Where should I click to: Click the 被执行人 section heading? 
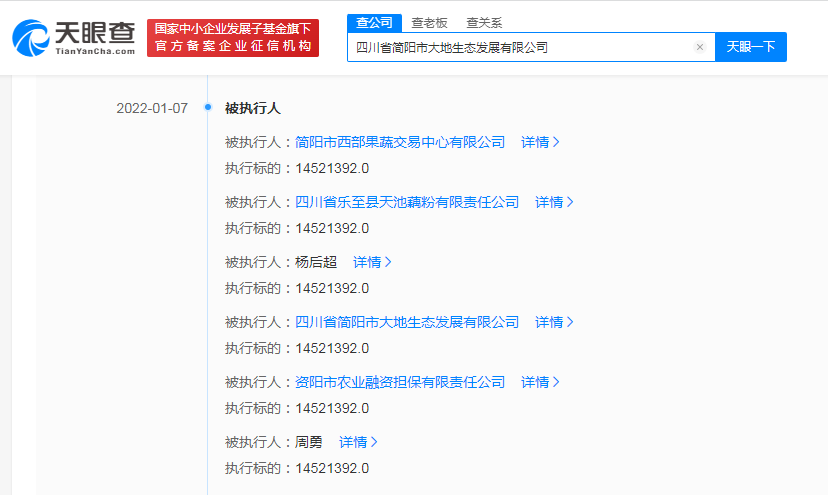tap(252, 108)
